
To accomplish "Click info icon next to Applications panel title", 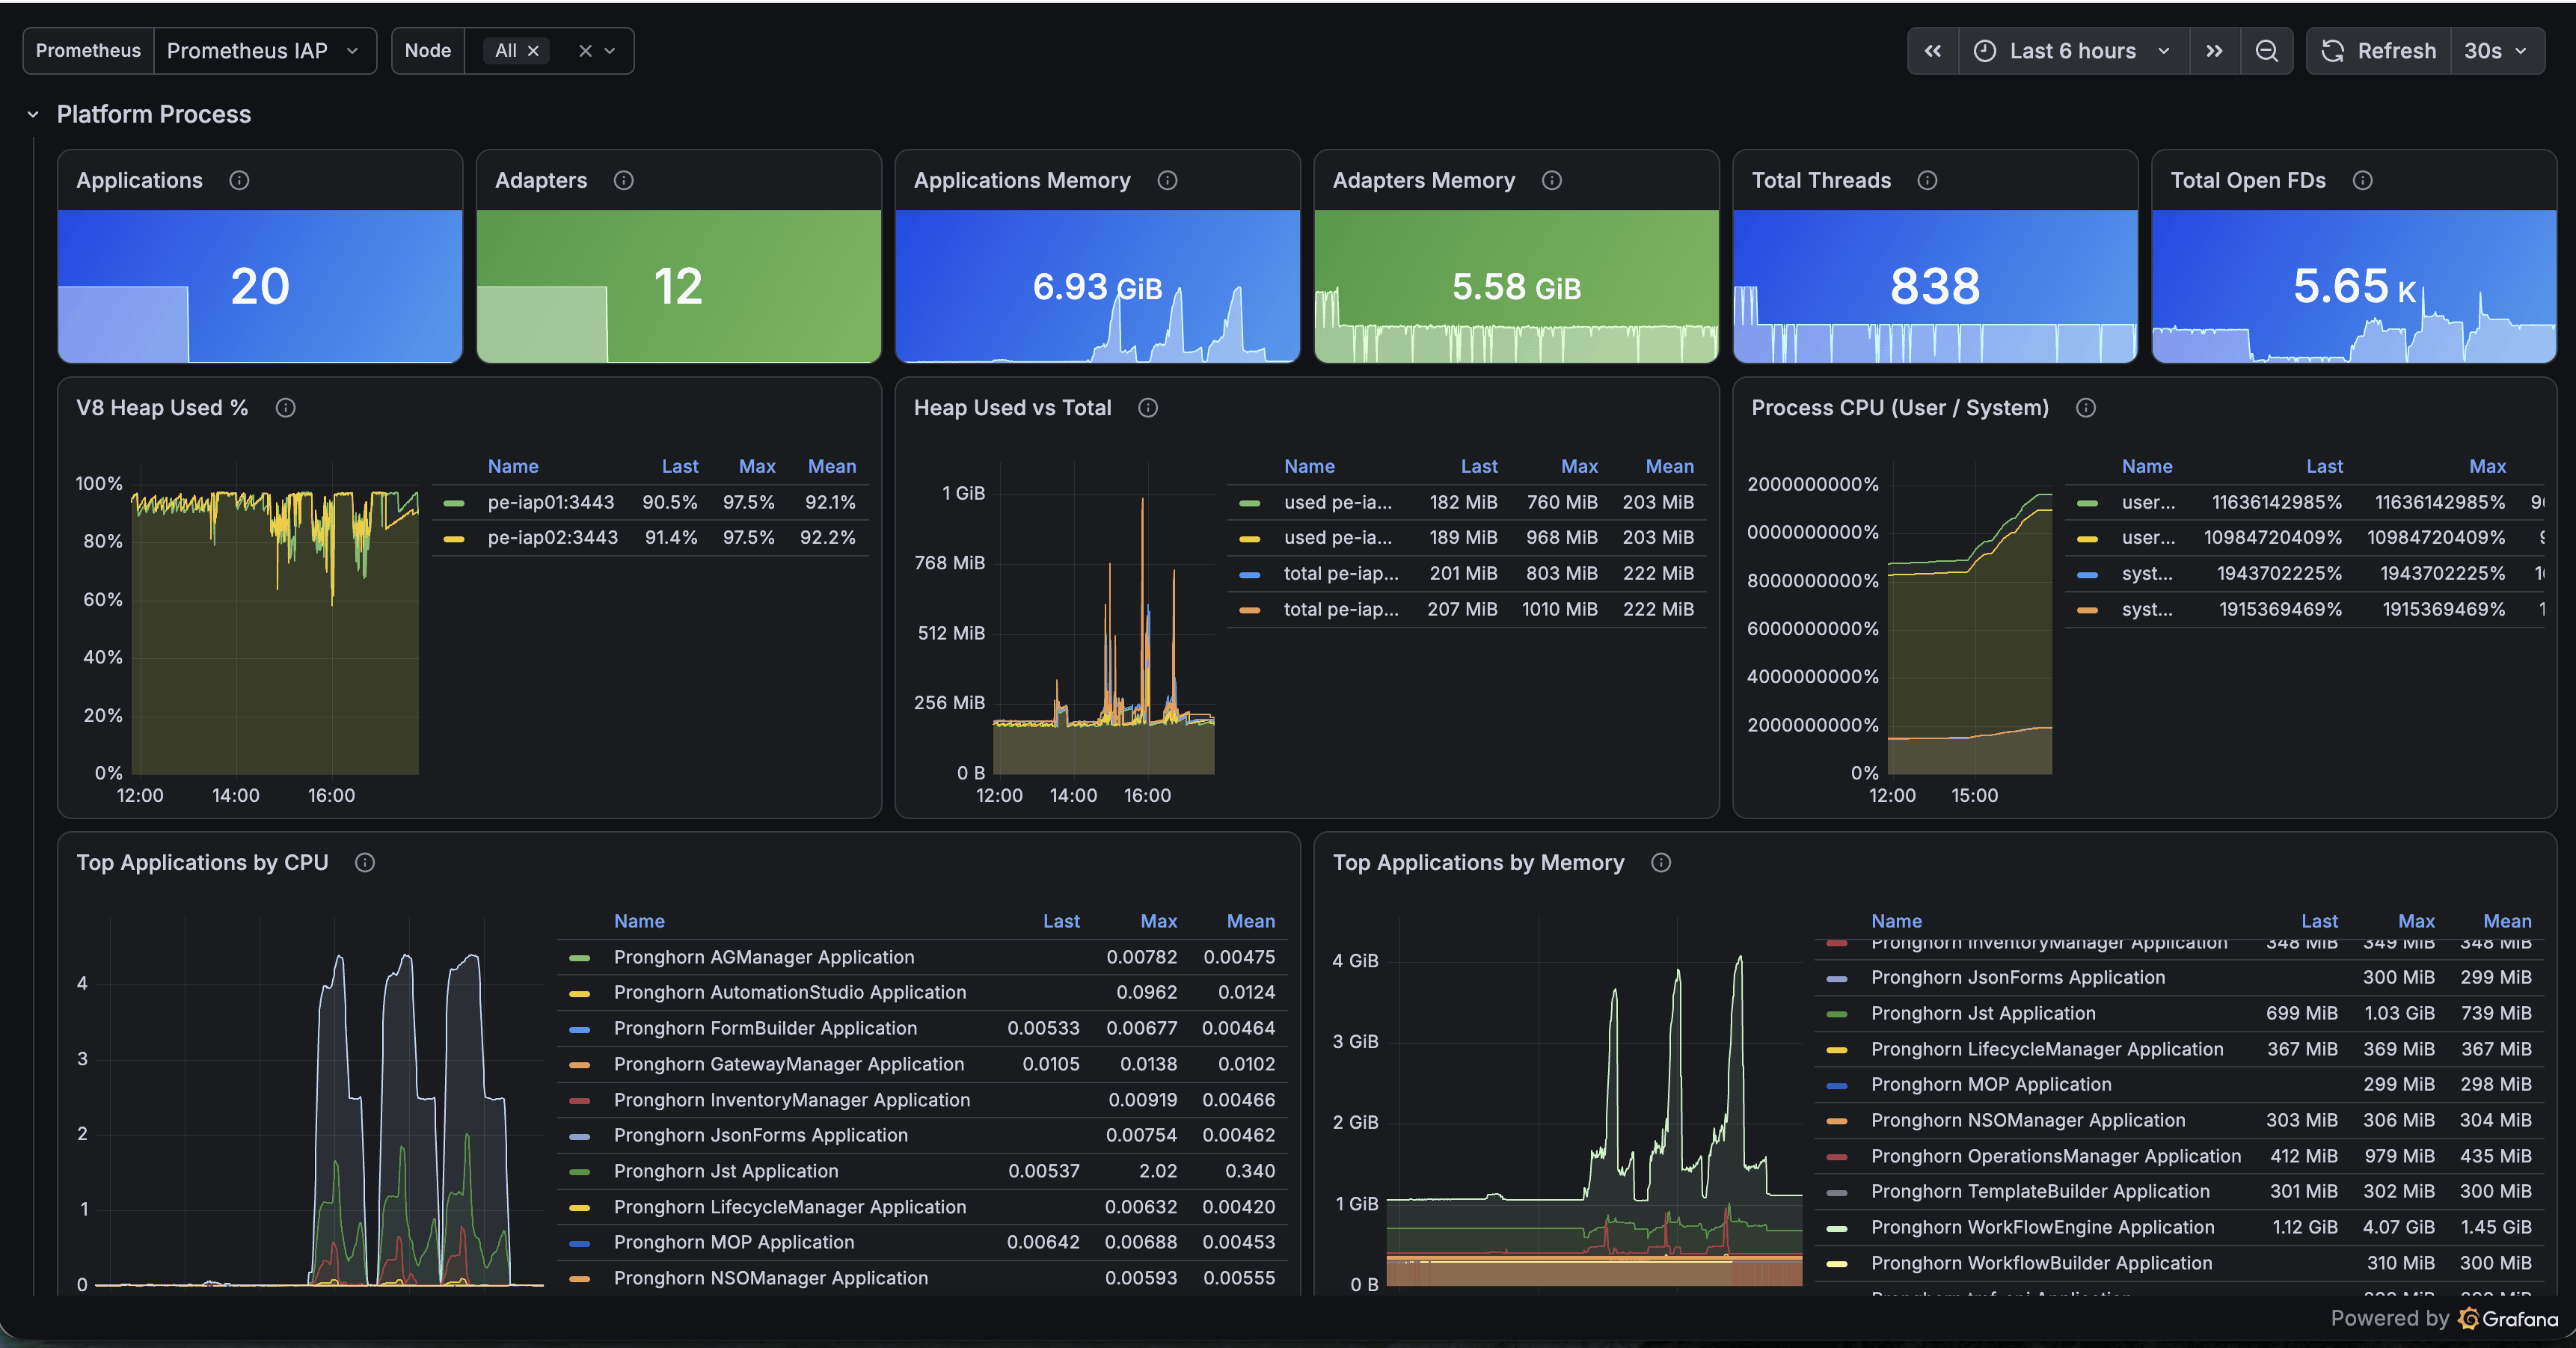I will point(239,180).
